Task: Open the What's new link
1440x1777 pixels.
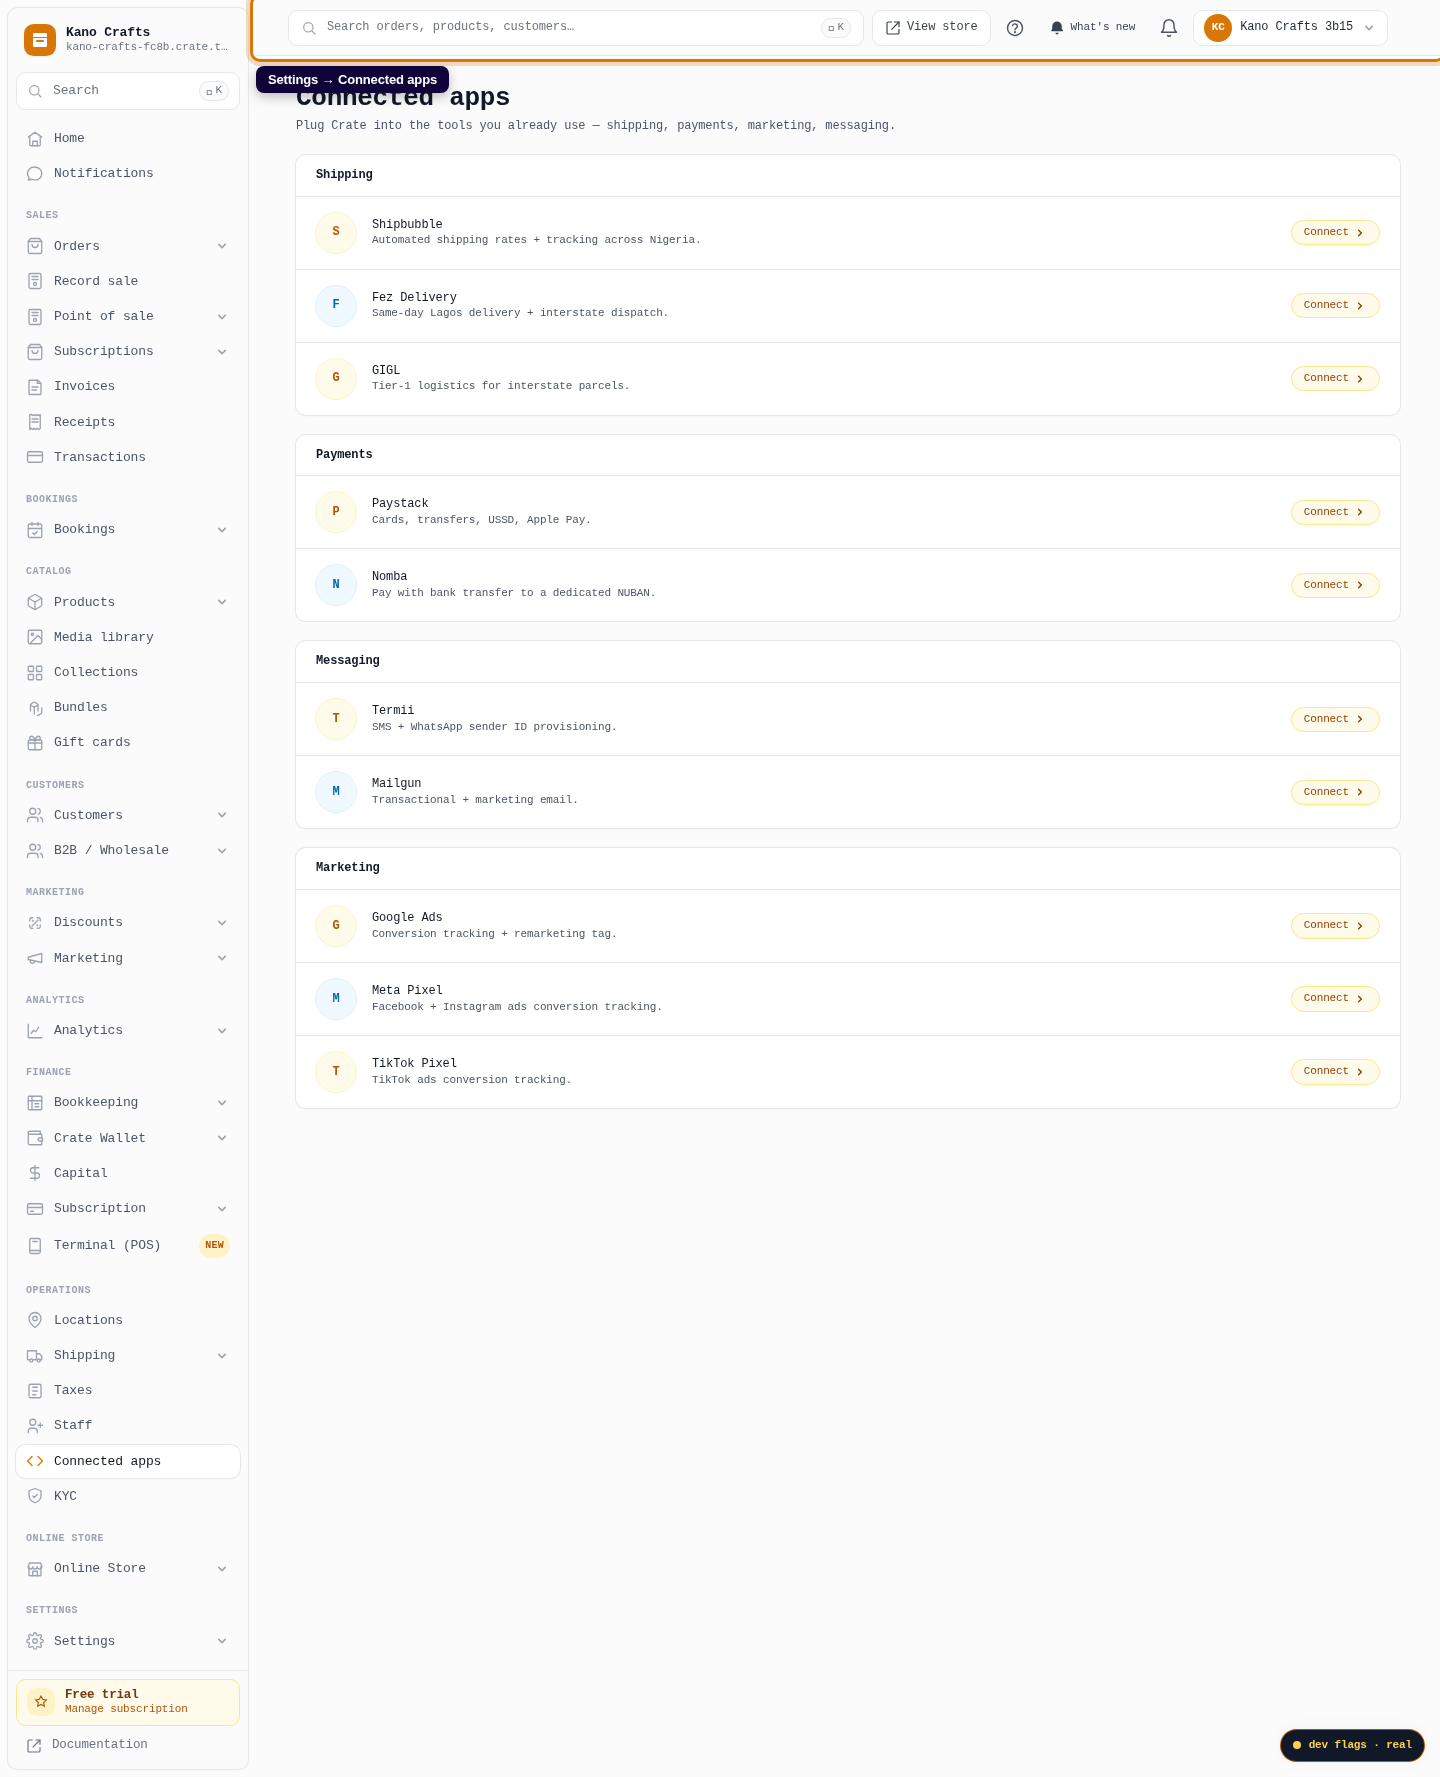Action: (x=1092, y=28)
